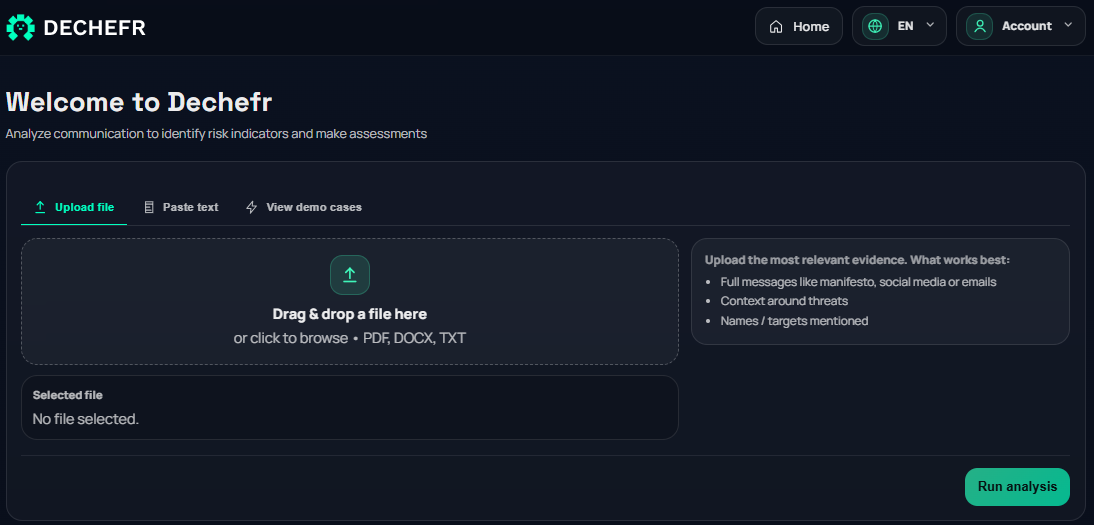
Task: Click 'Drag & drop a file here' text
Action: pyautogui.click(x=350, y=314)
